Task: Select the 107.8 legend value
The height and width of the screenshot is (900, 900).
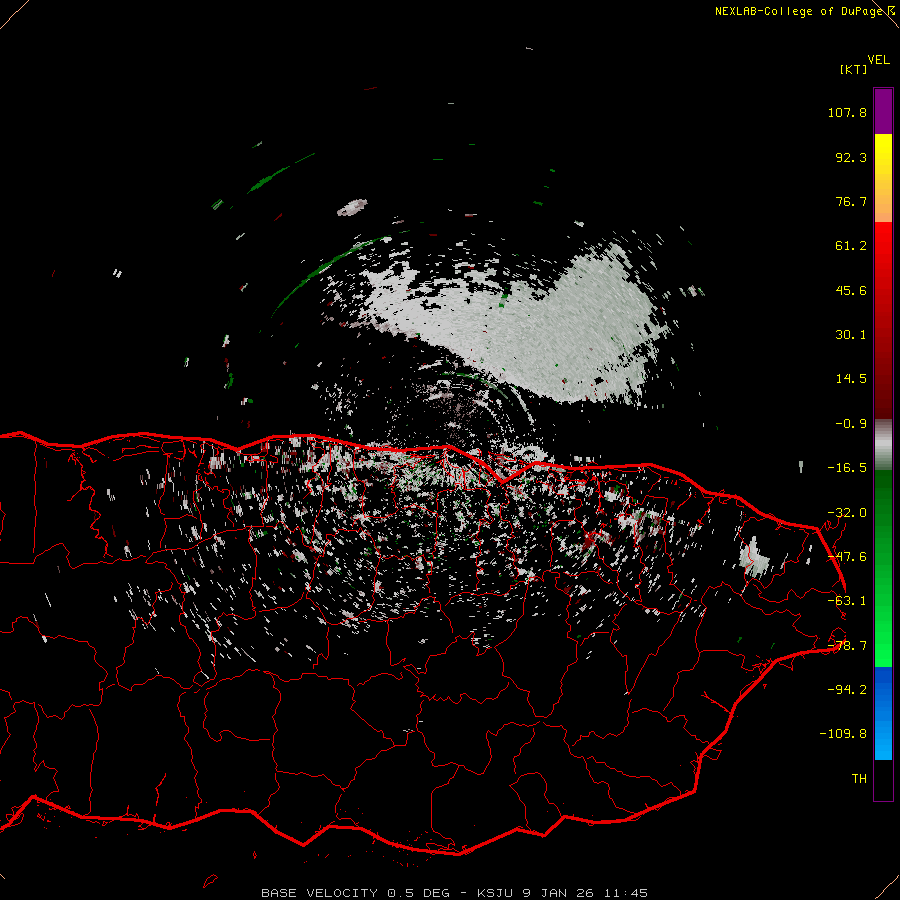Action: (847, 112)
